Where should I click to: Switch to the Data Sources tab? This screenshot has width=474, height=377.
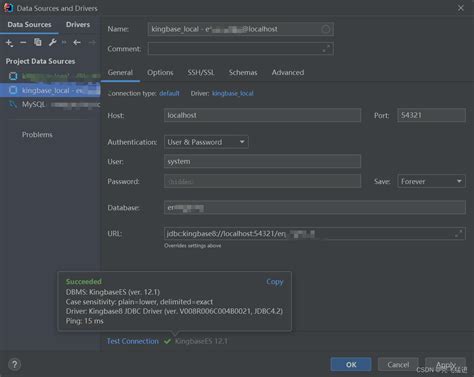(29, 25)
